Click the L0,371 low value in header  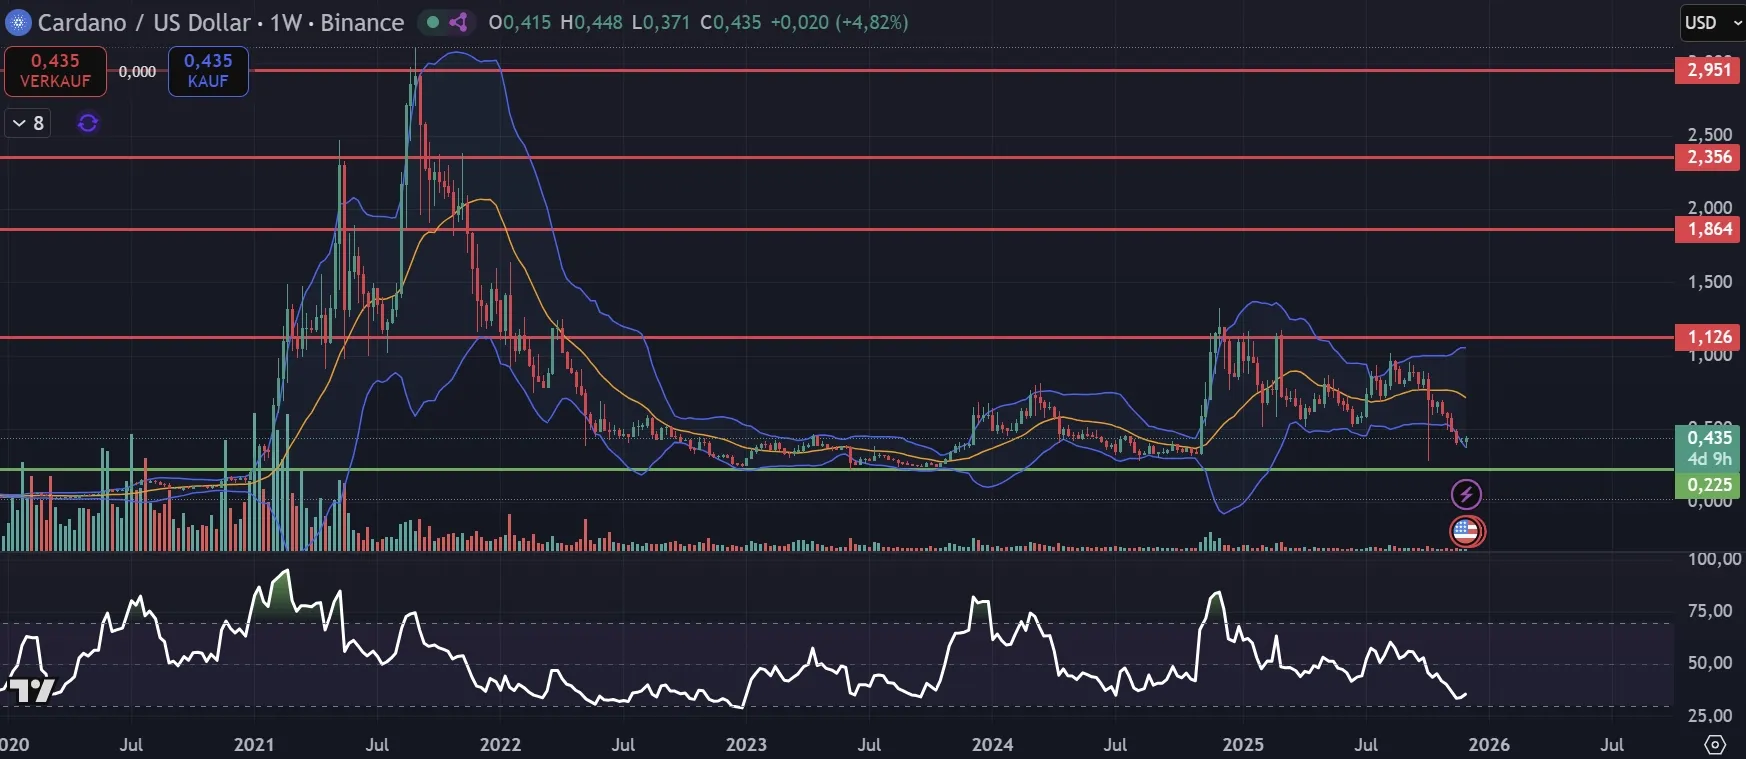[661, 22]
